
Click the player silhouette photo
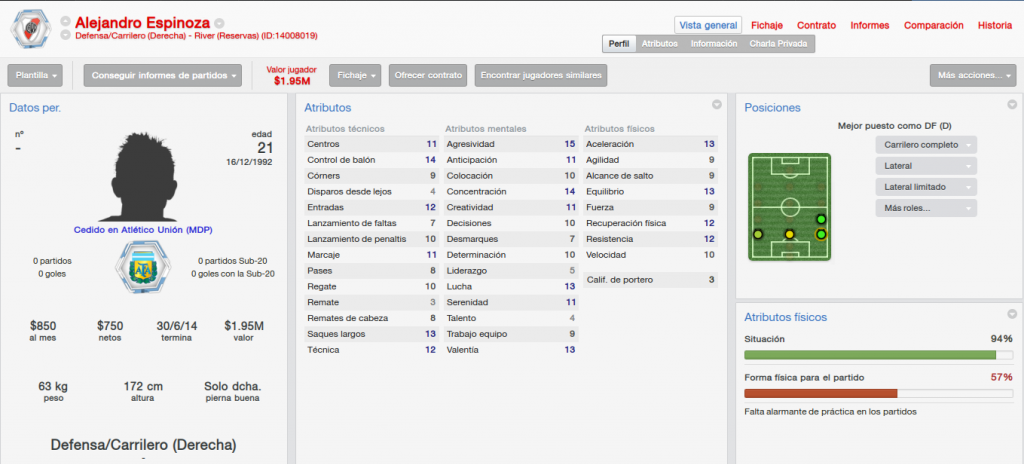point(143,176)
